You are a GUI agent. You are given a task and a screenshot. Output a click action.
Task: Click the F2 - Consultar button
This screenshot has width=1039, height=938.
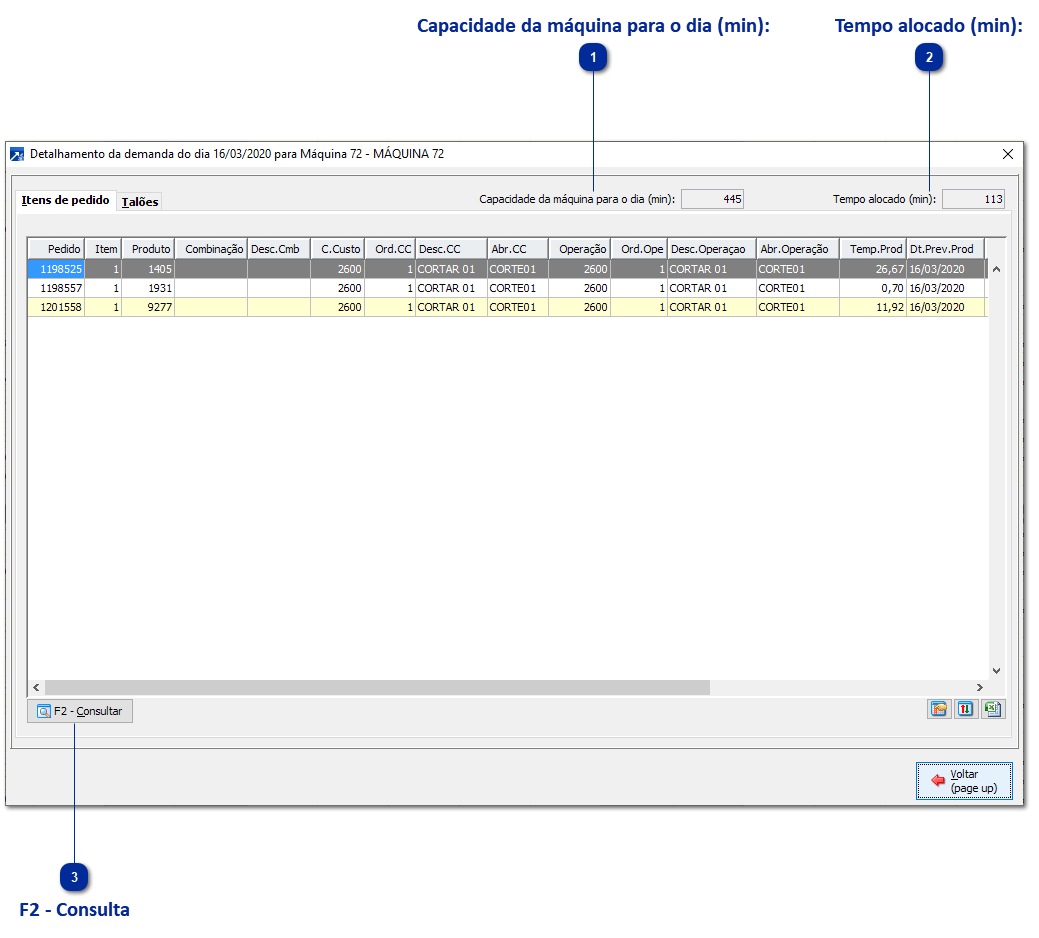80,711
